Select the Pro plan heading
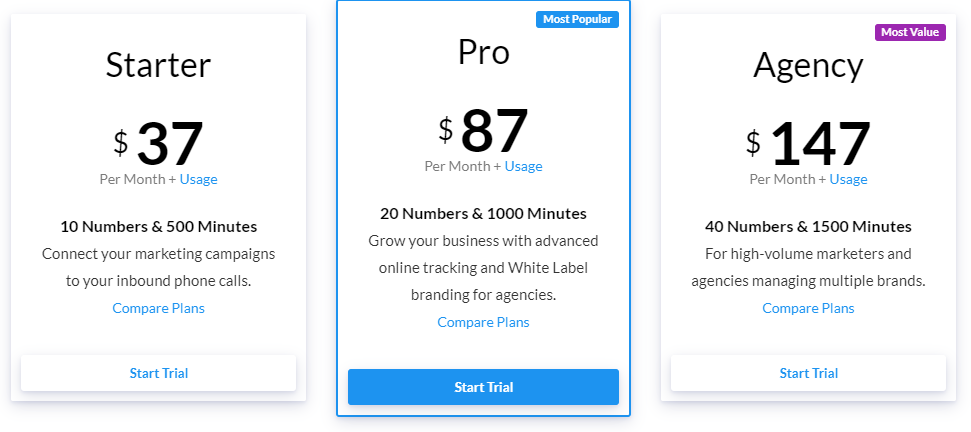Viewport: 971px width, 432px height. pos(483,52)
